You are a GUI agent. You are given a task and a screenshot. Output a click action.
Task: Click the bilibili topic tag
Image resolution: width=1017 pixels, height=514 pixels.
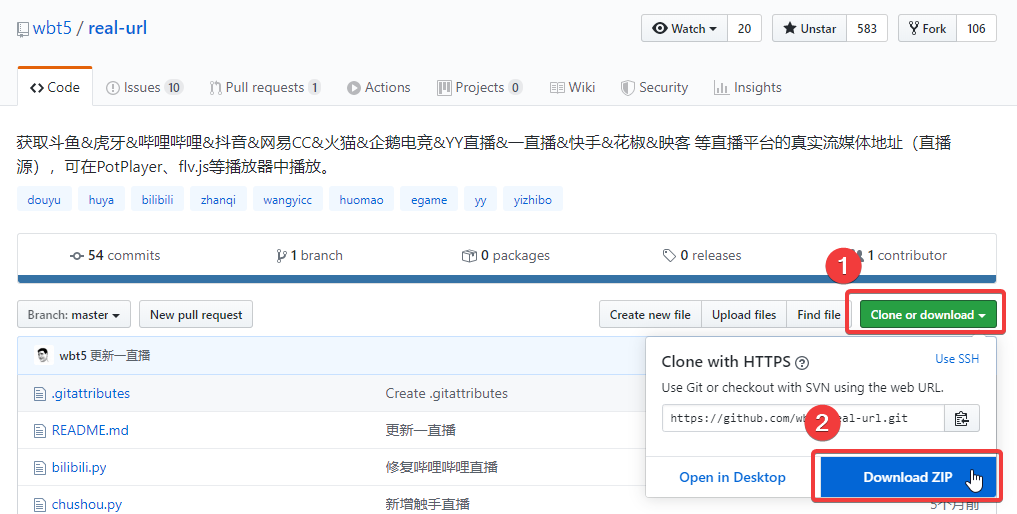pos(158,199)
